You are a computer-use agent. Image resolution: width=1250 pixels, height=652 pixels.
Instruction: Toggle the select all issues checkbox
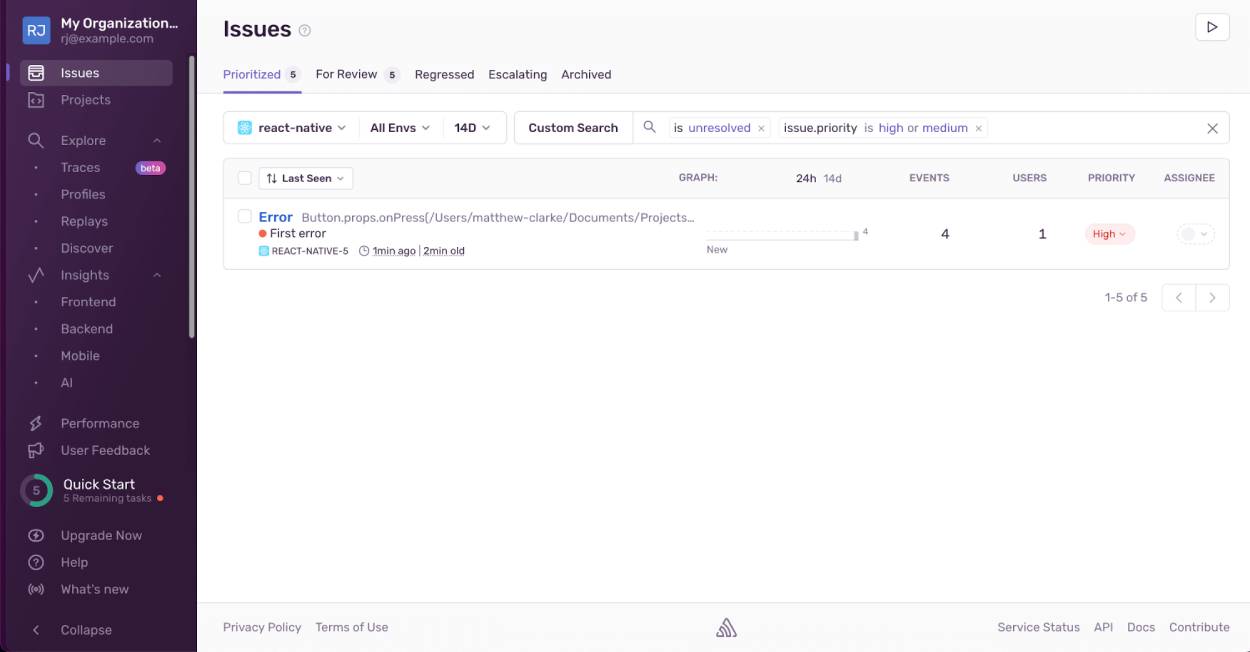[245, 178]
